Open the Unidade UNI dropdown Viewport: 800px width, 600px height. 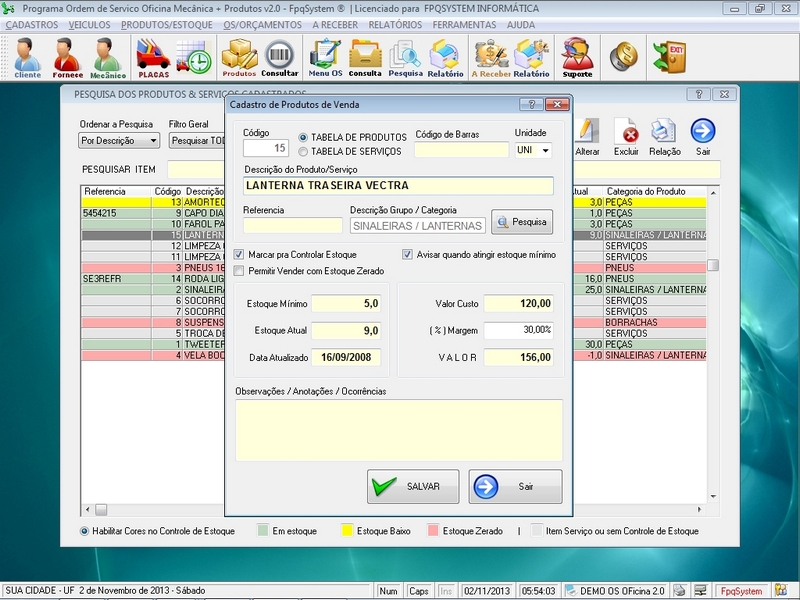click(545, 151)
